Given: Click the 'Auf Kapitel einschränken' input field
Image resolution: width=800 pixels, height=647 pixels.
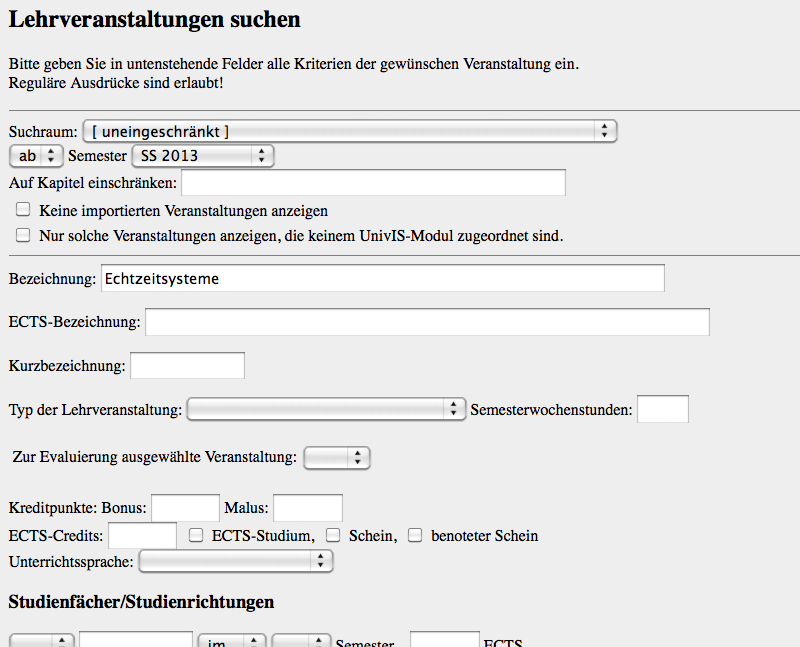Looking at the screenshot, I should point(373,183).
